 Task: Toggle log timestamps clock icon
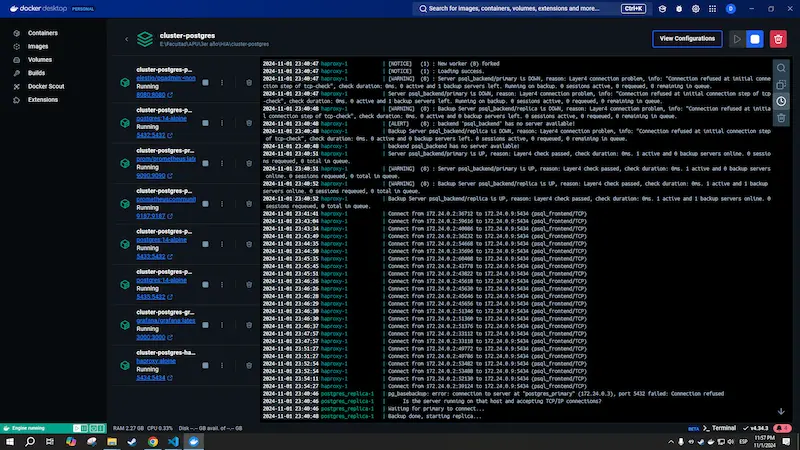click(781, 102)
